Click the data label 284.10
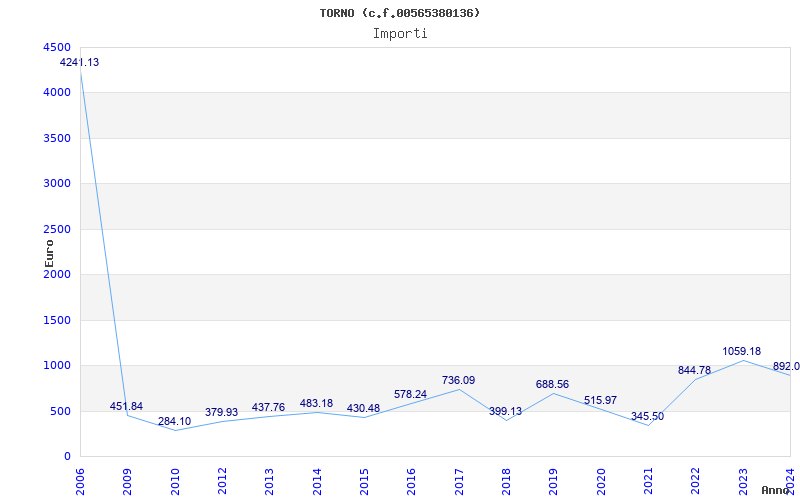 tap(174, 421)
